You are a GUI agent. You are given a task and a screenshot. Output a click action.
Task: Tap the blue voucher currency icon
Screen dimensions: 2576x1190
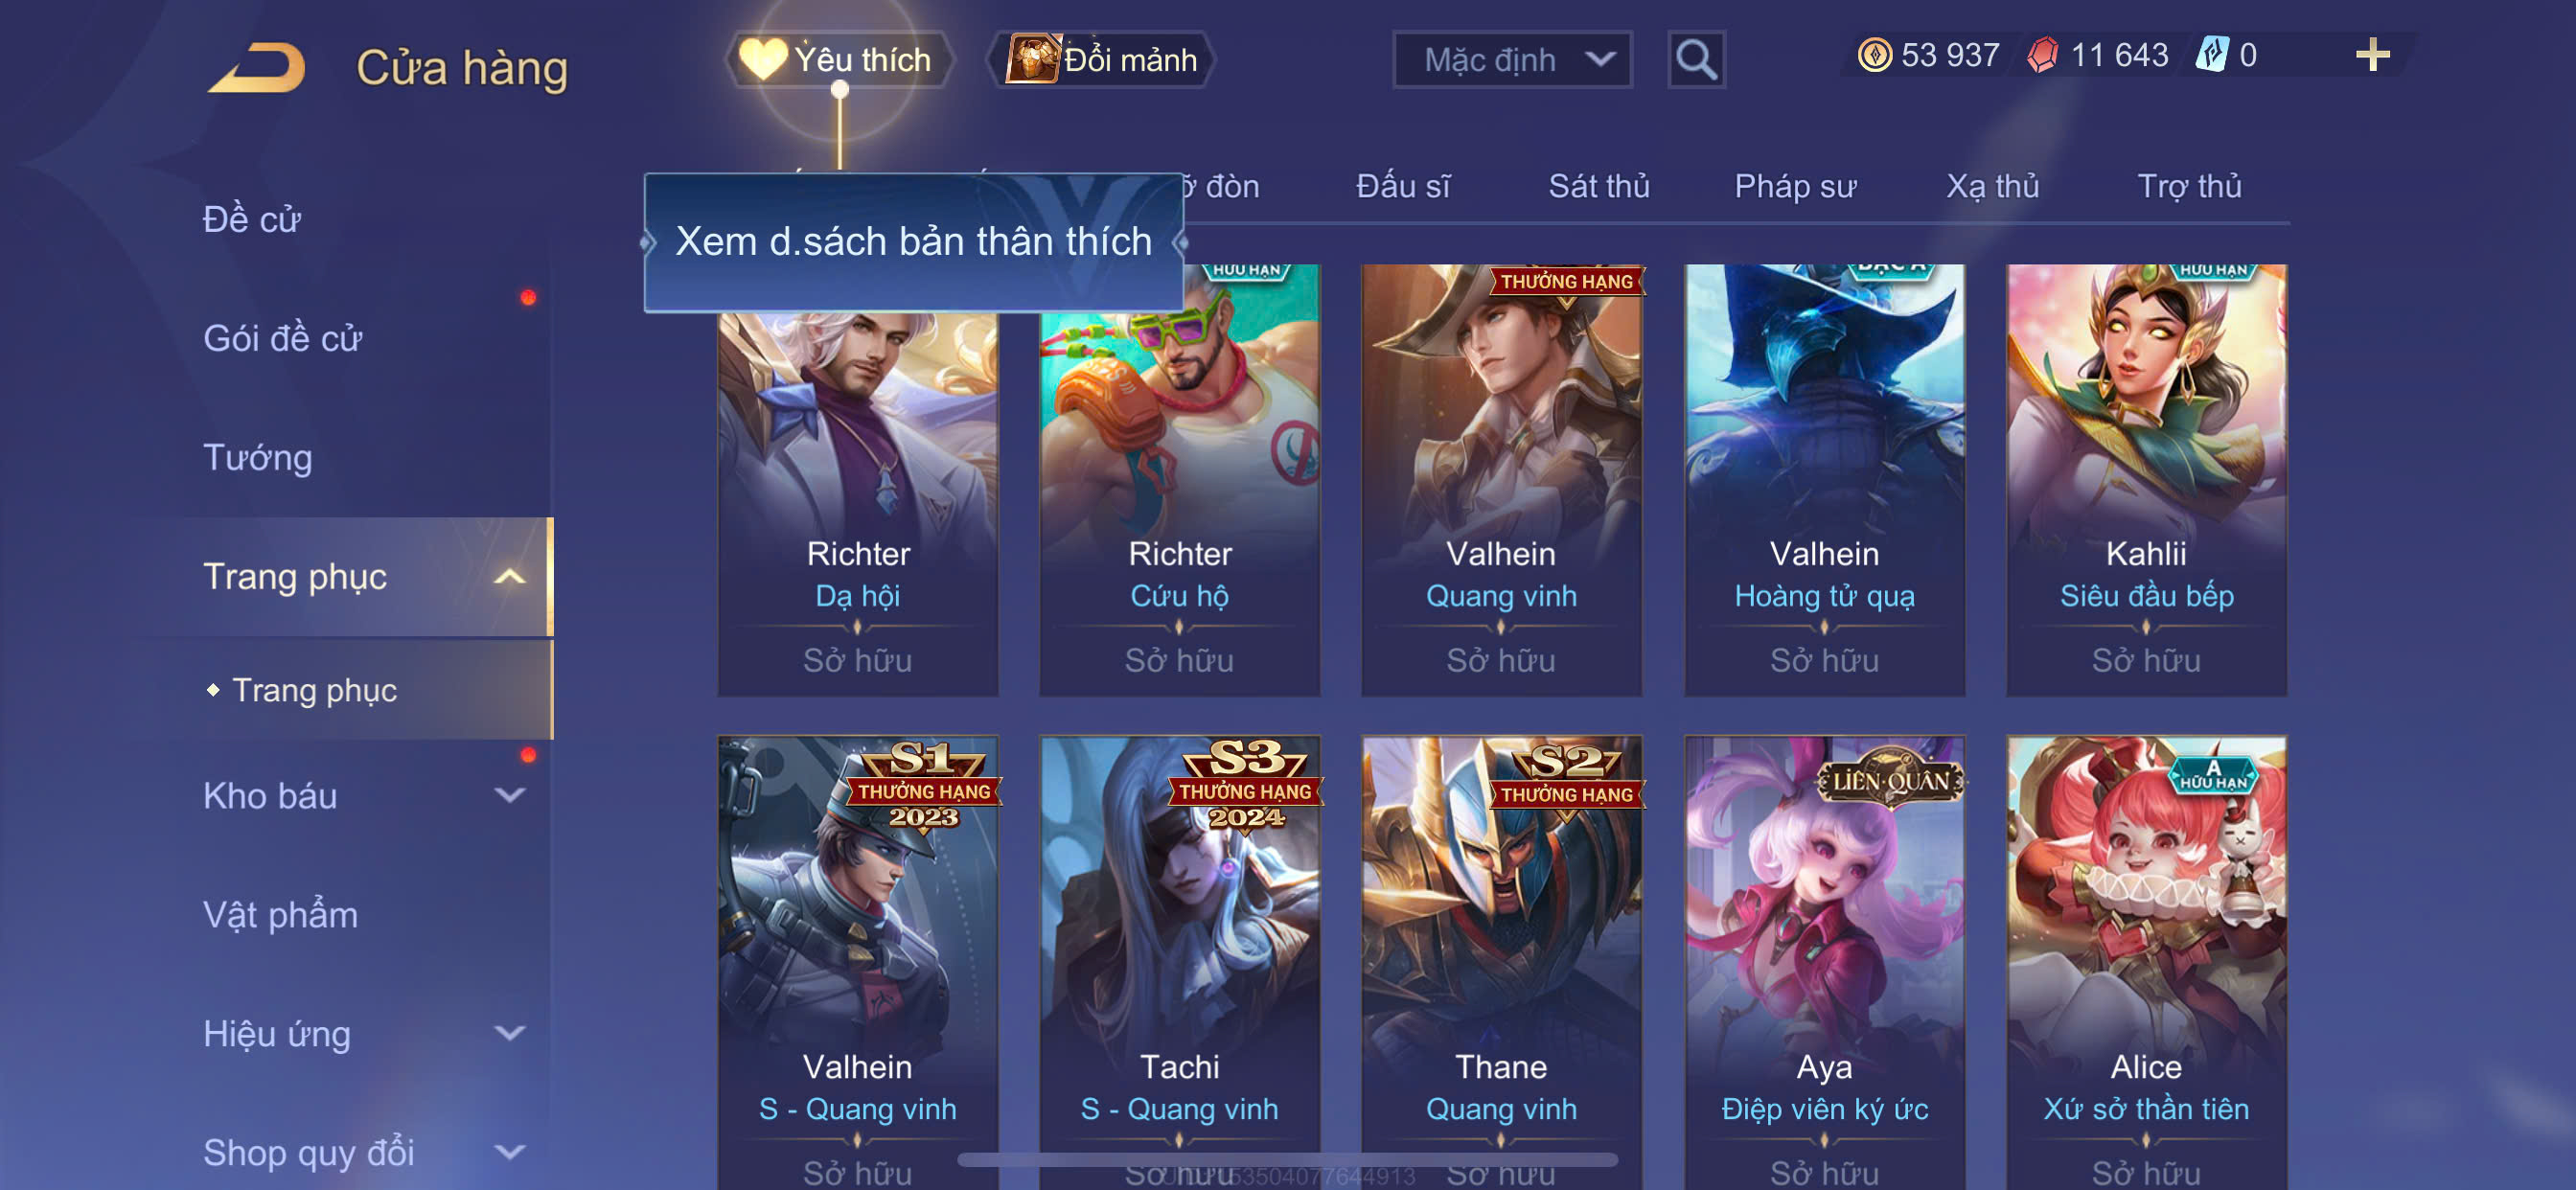click(2211, 55)
